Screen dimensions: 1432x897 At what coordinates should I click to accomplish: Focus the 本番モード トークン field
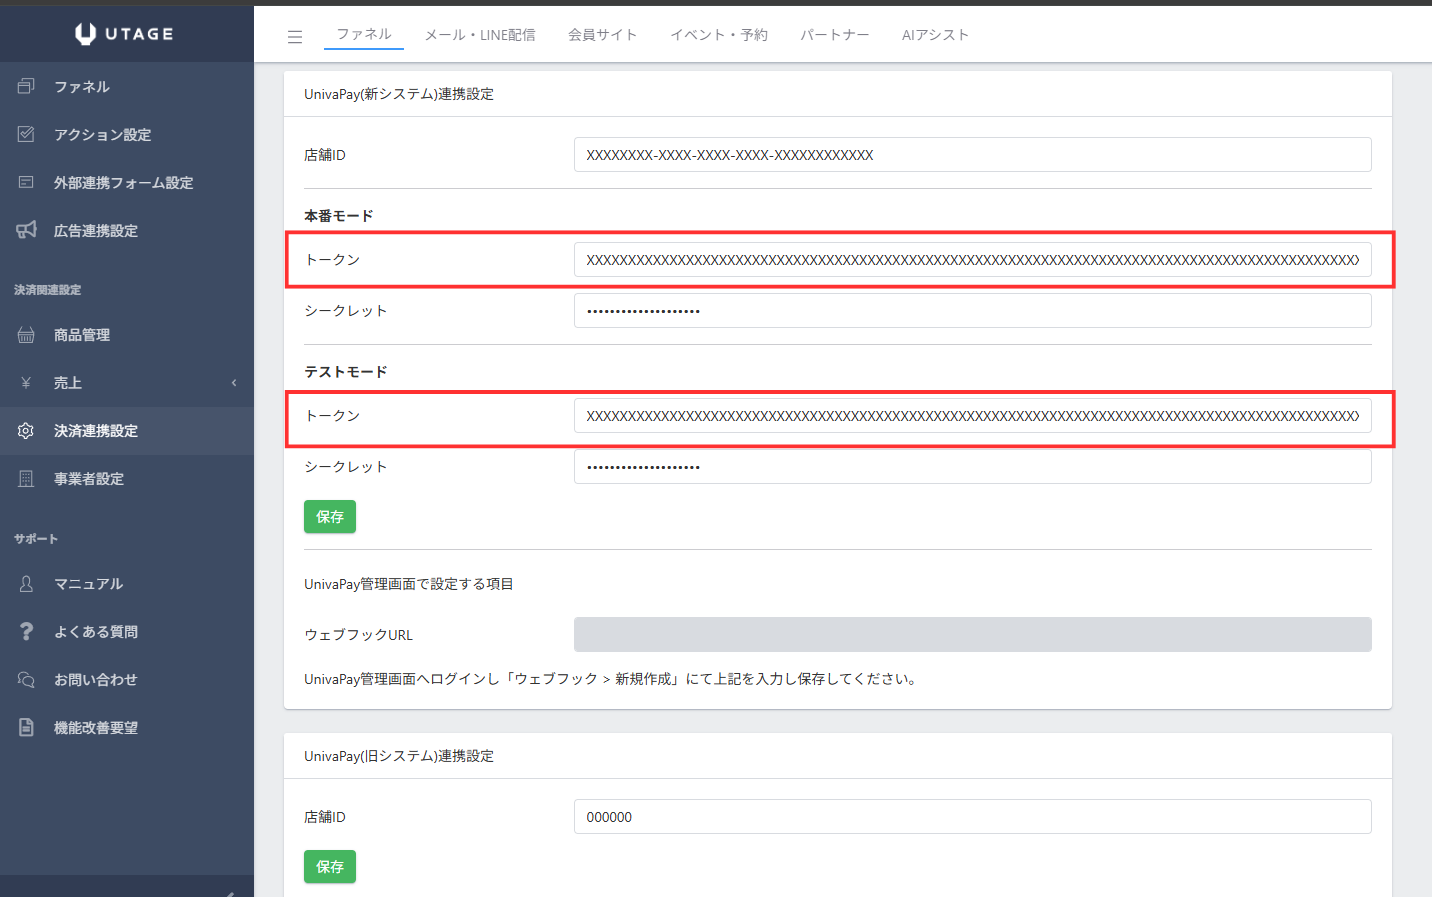[972, 260]
